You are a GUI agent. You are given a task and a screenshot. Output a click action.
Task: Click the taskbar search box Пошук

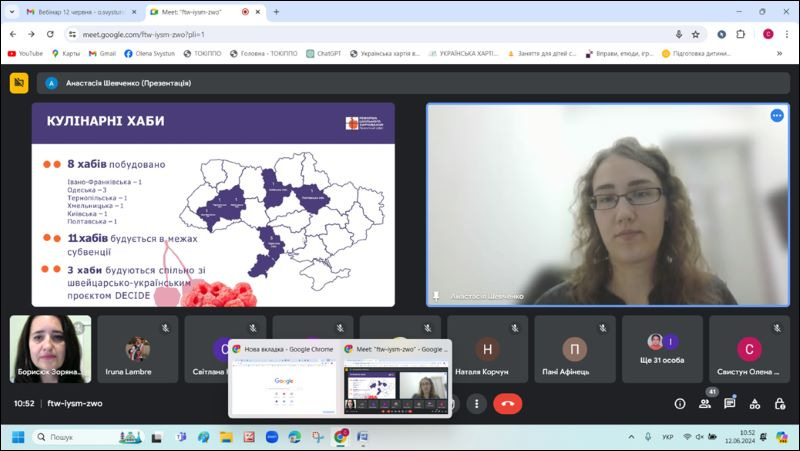(x=89, y=437)
